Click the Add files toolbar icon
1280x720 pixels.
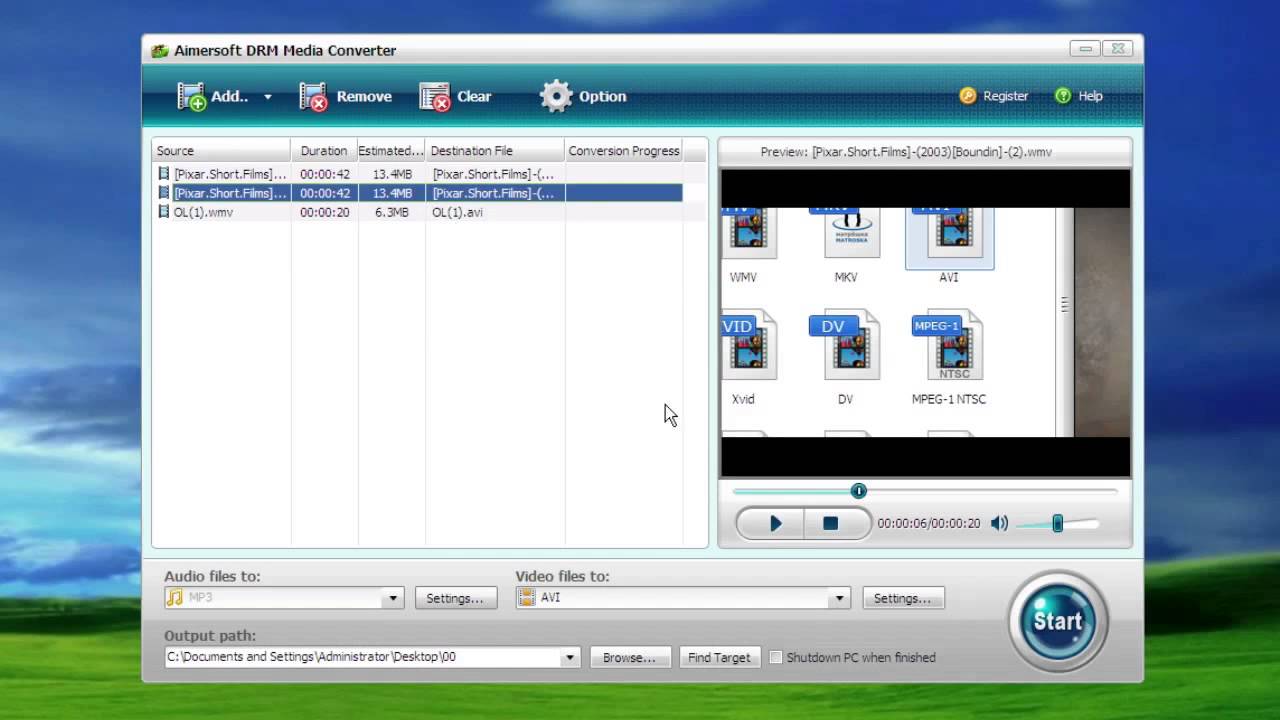(192, 96)
